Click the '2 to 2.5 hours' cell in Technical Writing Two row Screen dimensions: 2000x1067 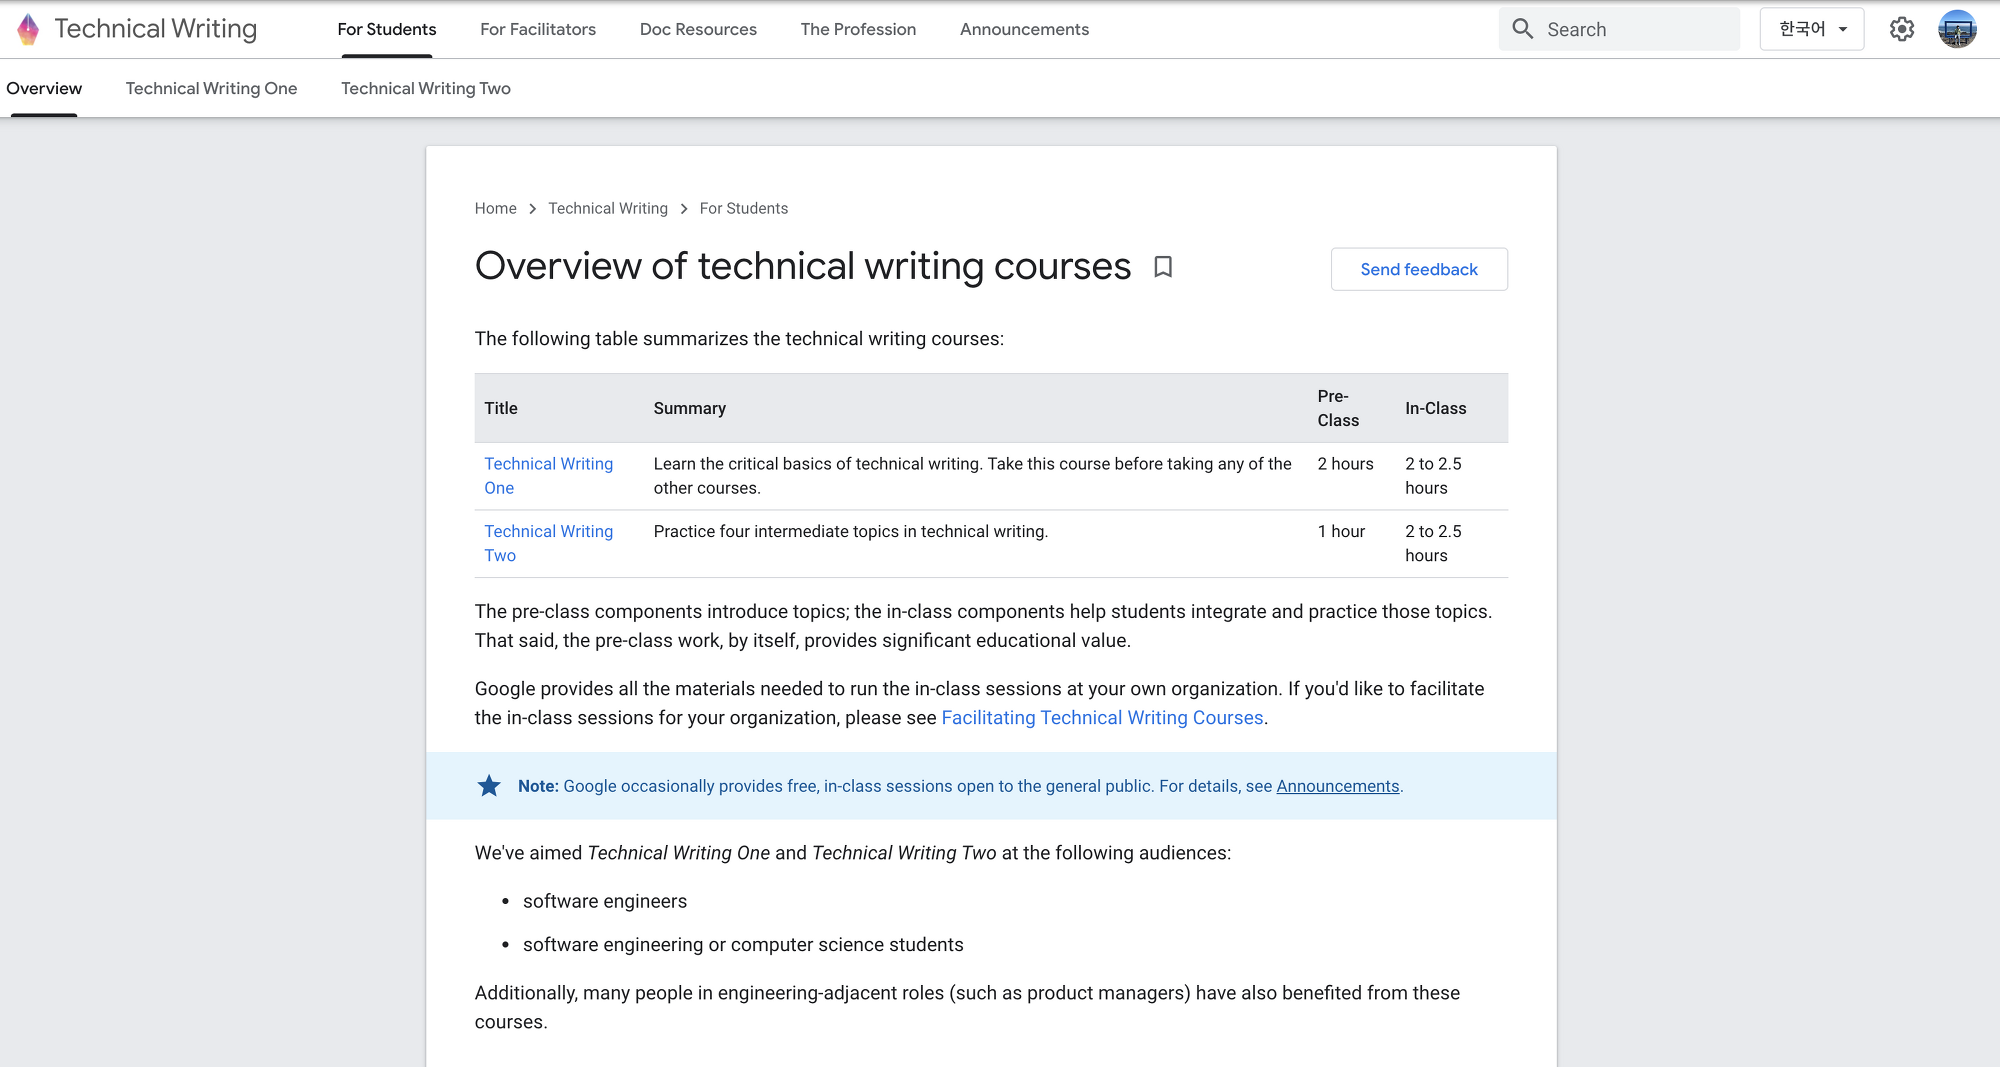tap(1434, 543)
